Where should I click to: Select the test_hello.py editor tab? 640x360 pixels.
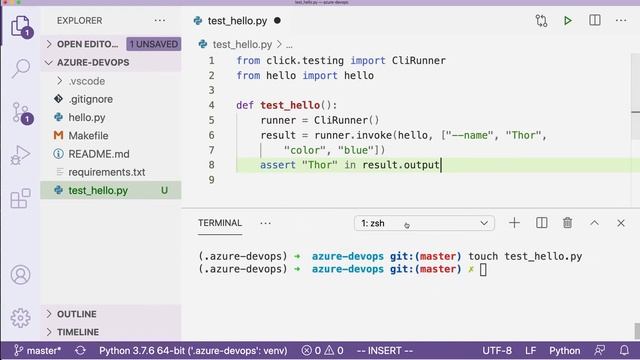237,21
